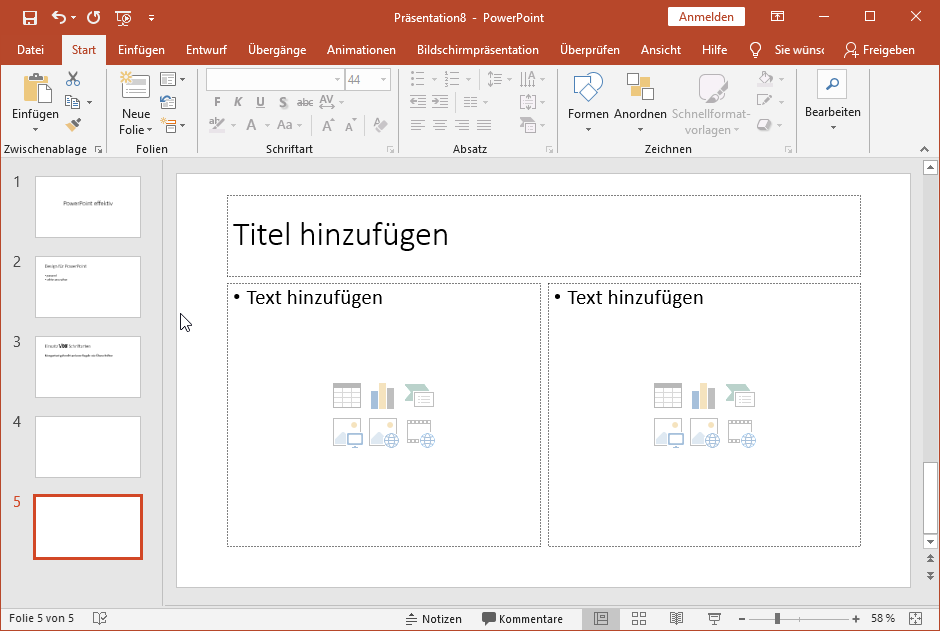Reset the slide placeholders
Viewport: 940px width, 631px height.
(x=168, y=102)
